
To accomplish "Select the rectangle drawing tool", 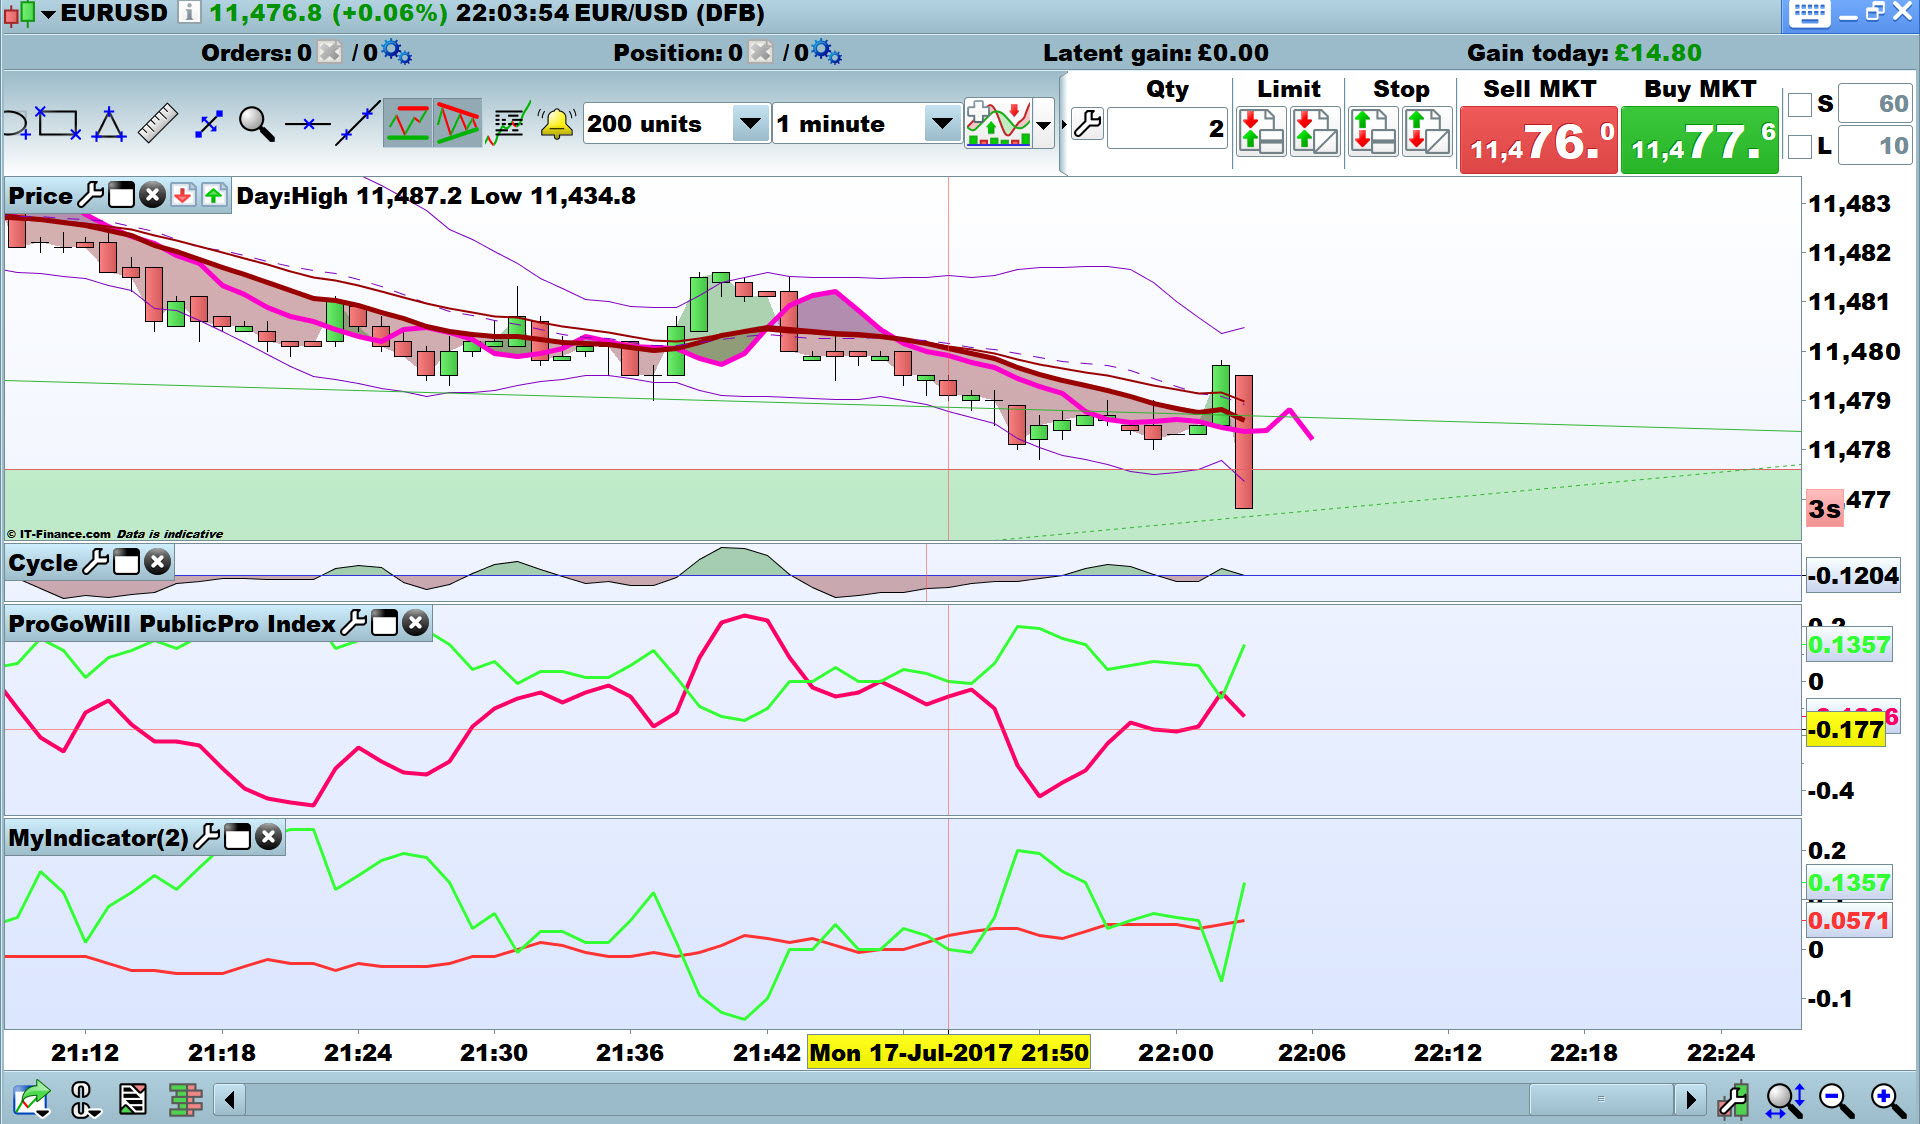I will point(58,124).
